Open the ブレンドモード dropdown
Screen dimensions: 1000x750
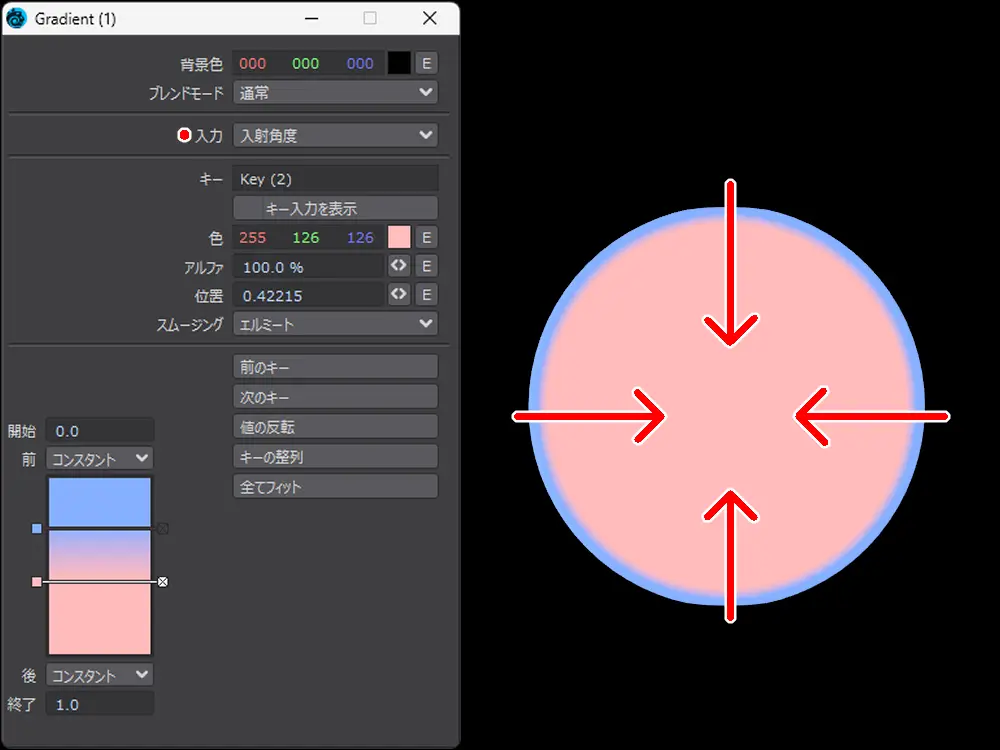335,92
